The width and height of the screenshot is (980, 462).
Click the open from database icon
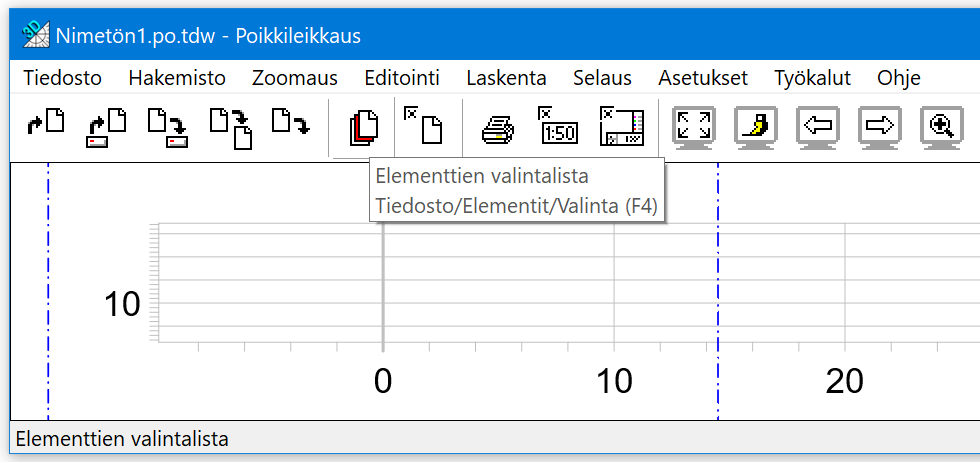[107, 127]
